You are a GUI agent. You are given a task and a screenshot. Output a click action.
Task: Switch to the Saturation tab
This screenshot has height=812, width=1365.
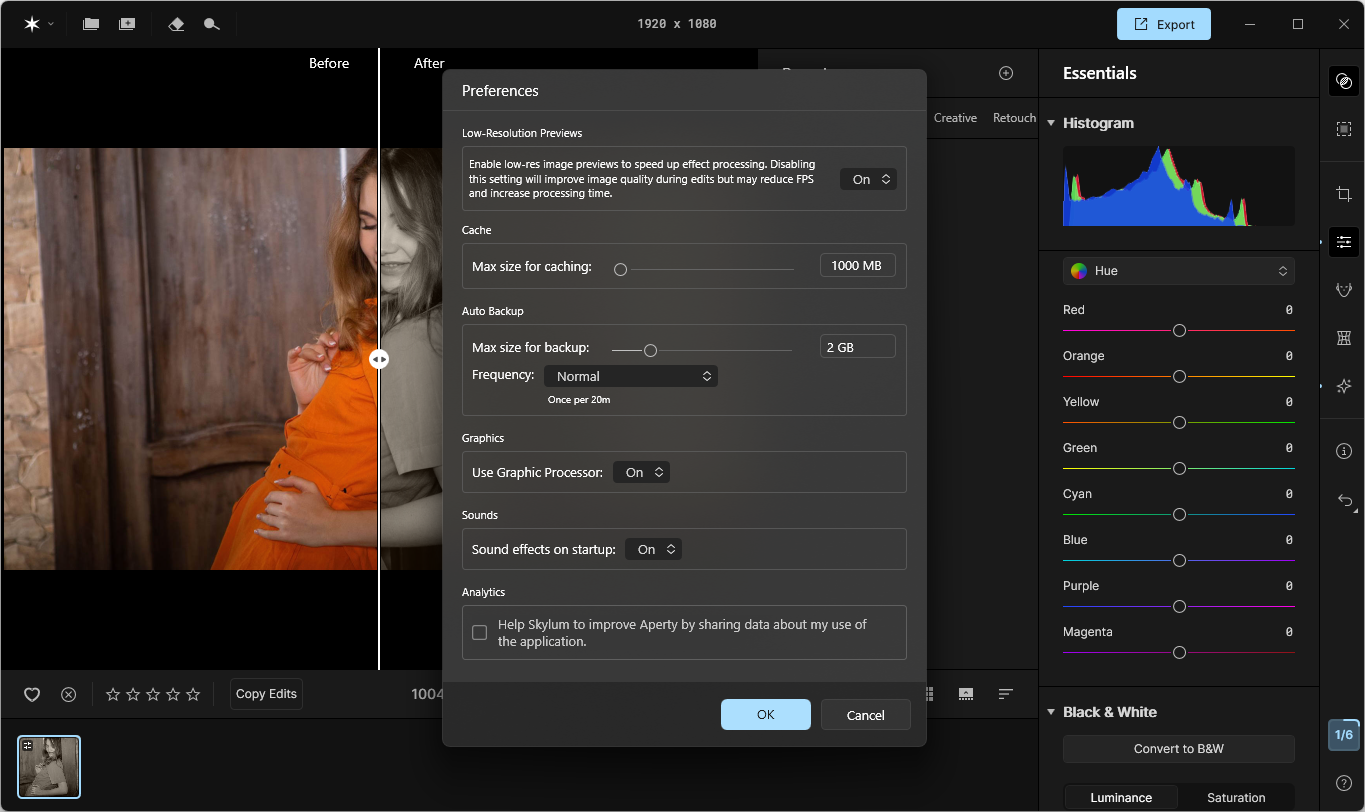1236,797
